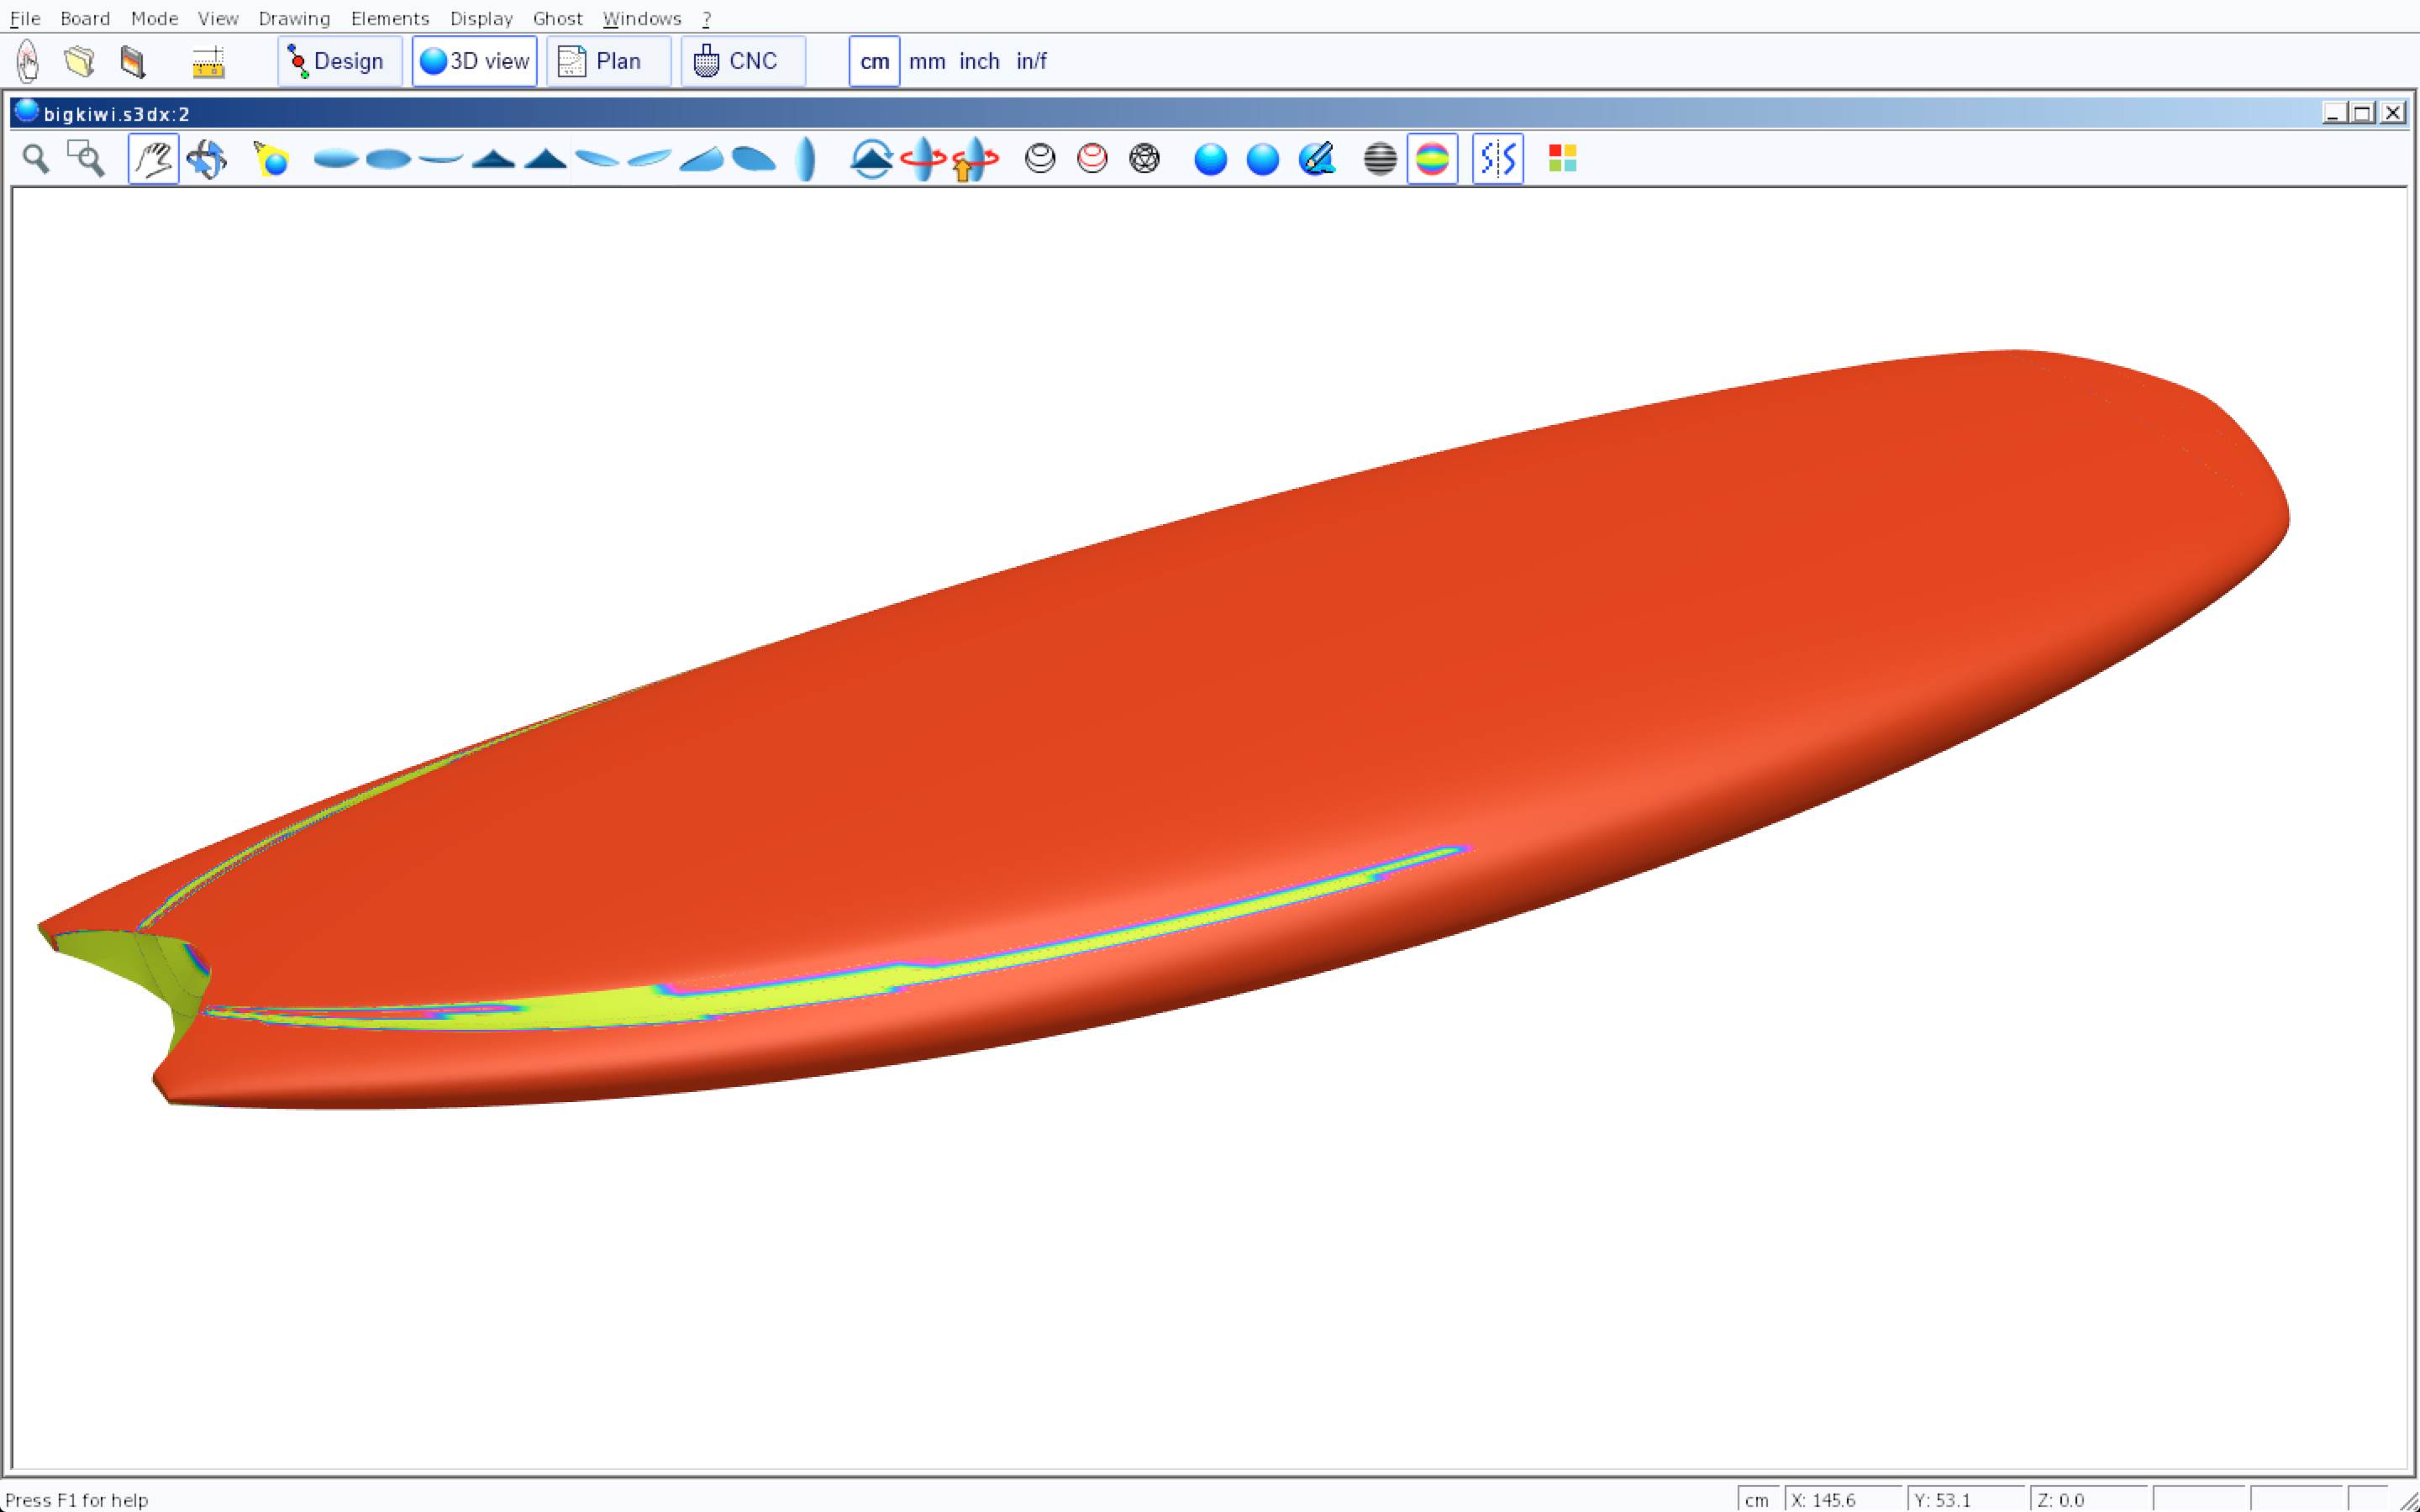The height and width of the screenshot is (1512, 2420).
Task: Show the wireframe mesh sphere view
Action: [1144, 159]
